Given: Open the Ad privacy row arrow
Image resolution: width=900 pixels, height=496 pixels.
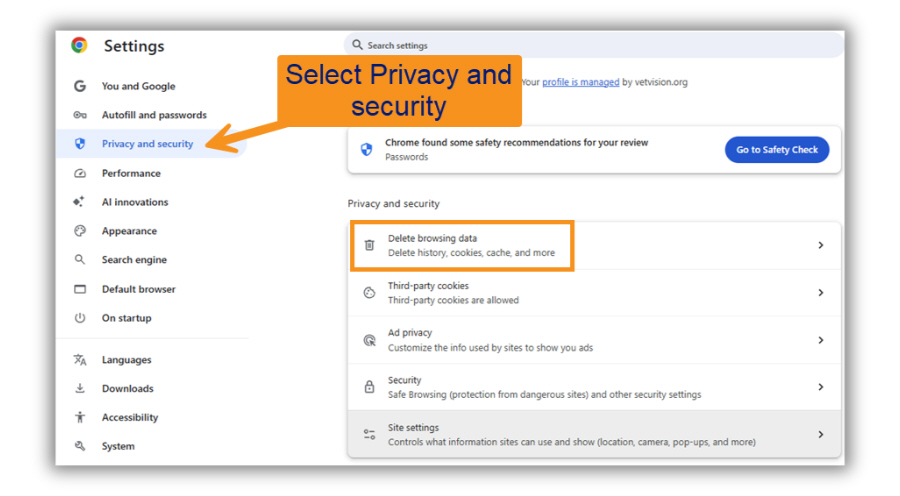Looking at the screenshot, I should [x=820, y=340].
